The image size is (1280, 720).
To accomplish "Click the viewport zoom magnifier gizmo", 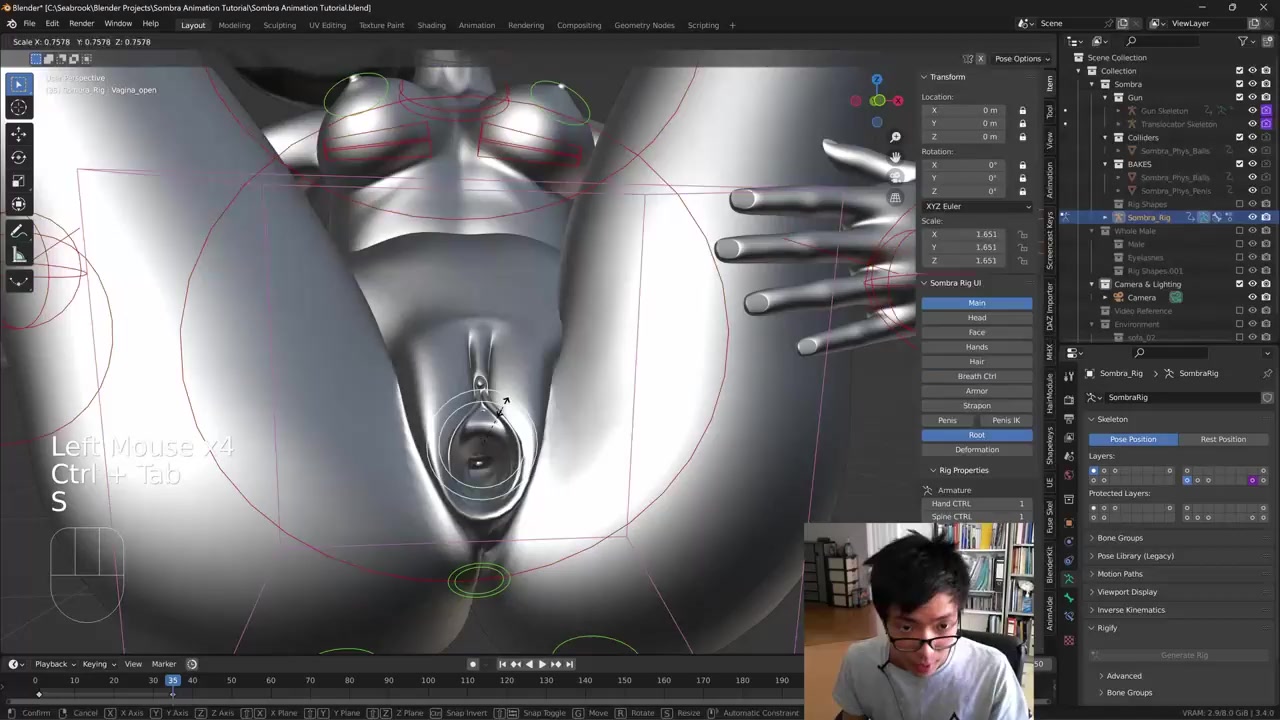I will point(895,137).
